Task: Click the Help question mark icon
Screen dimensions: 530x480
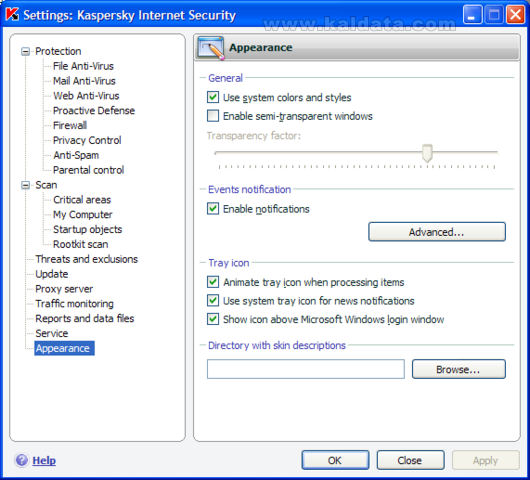Action: tap(22, 460)
